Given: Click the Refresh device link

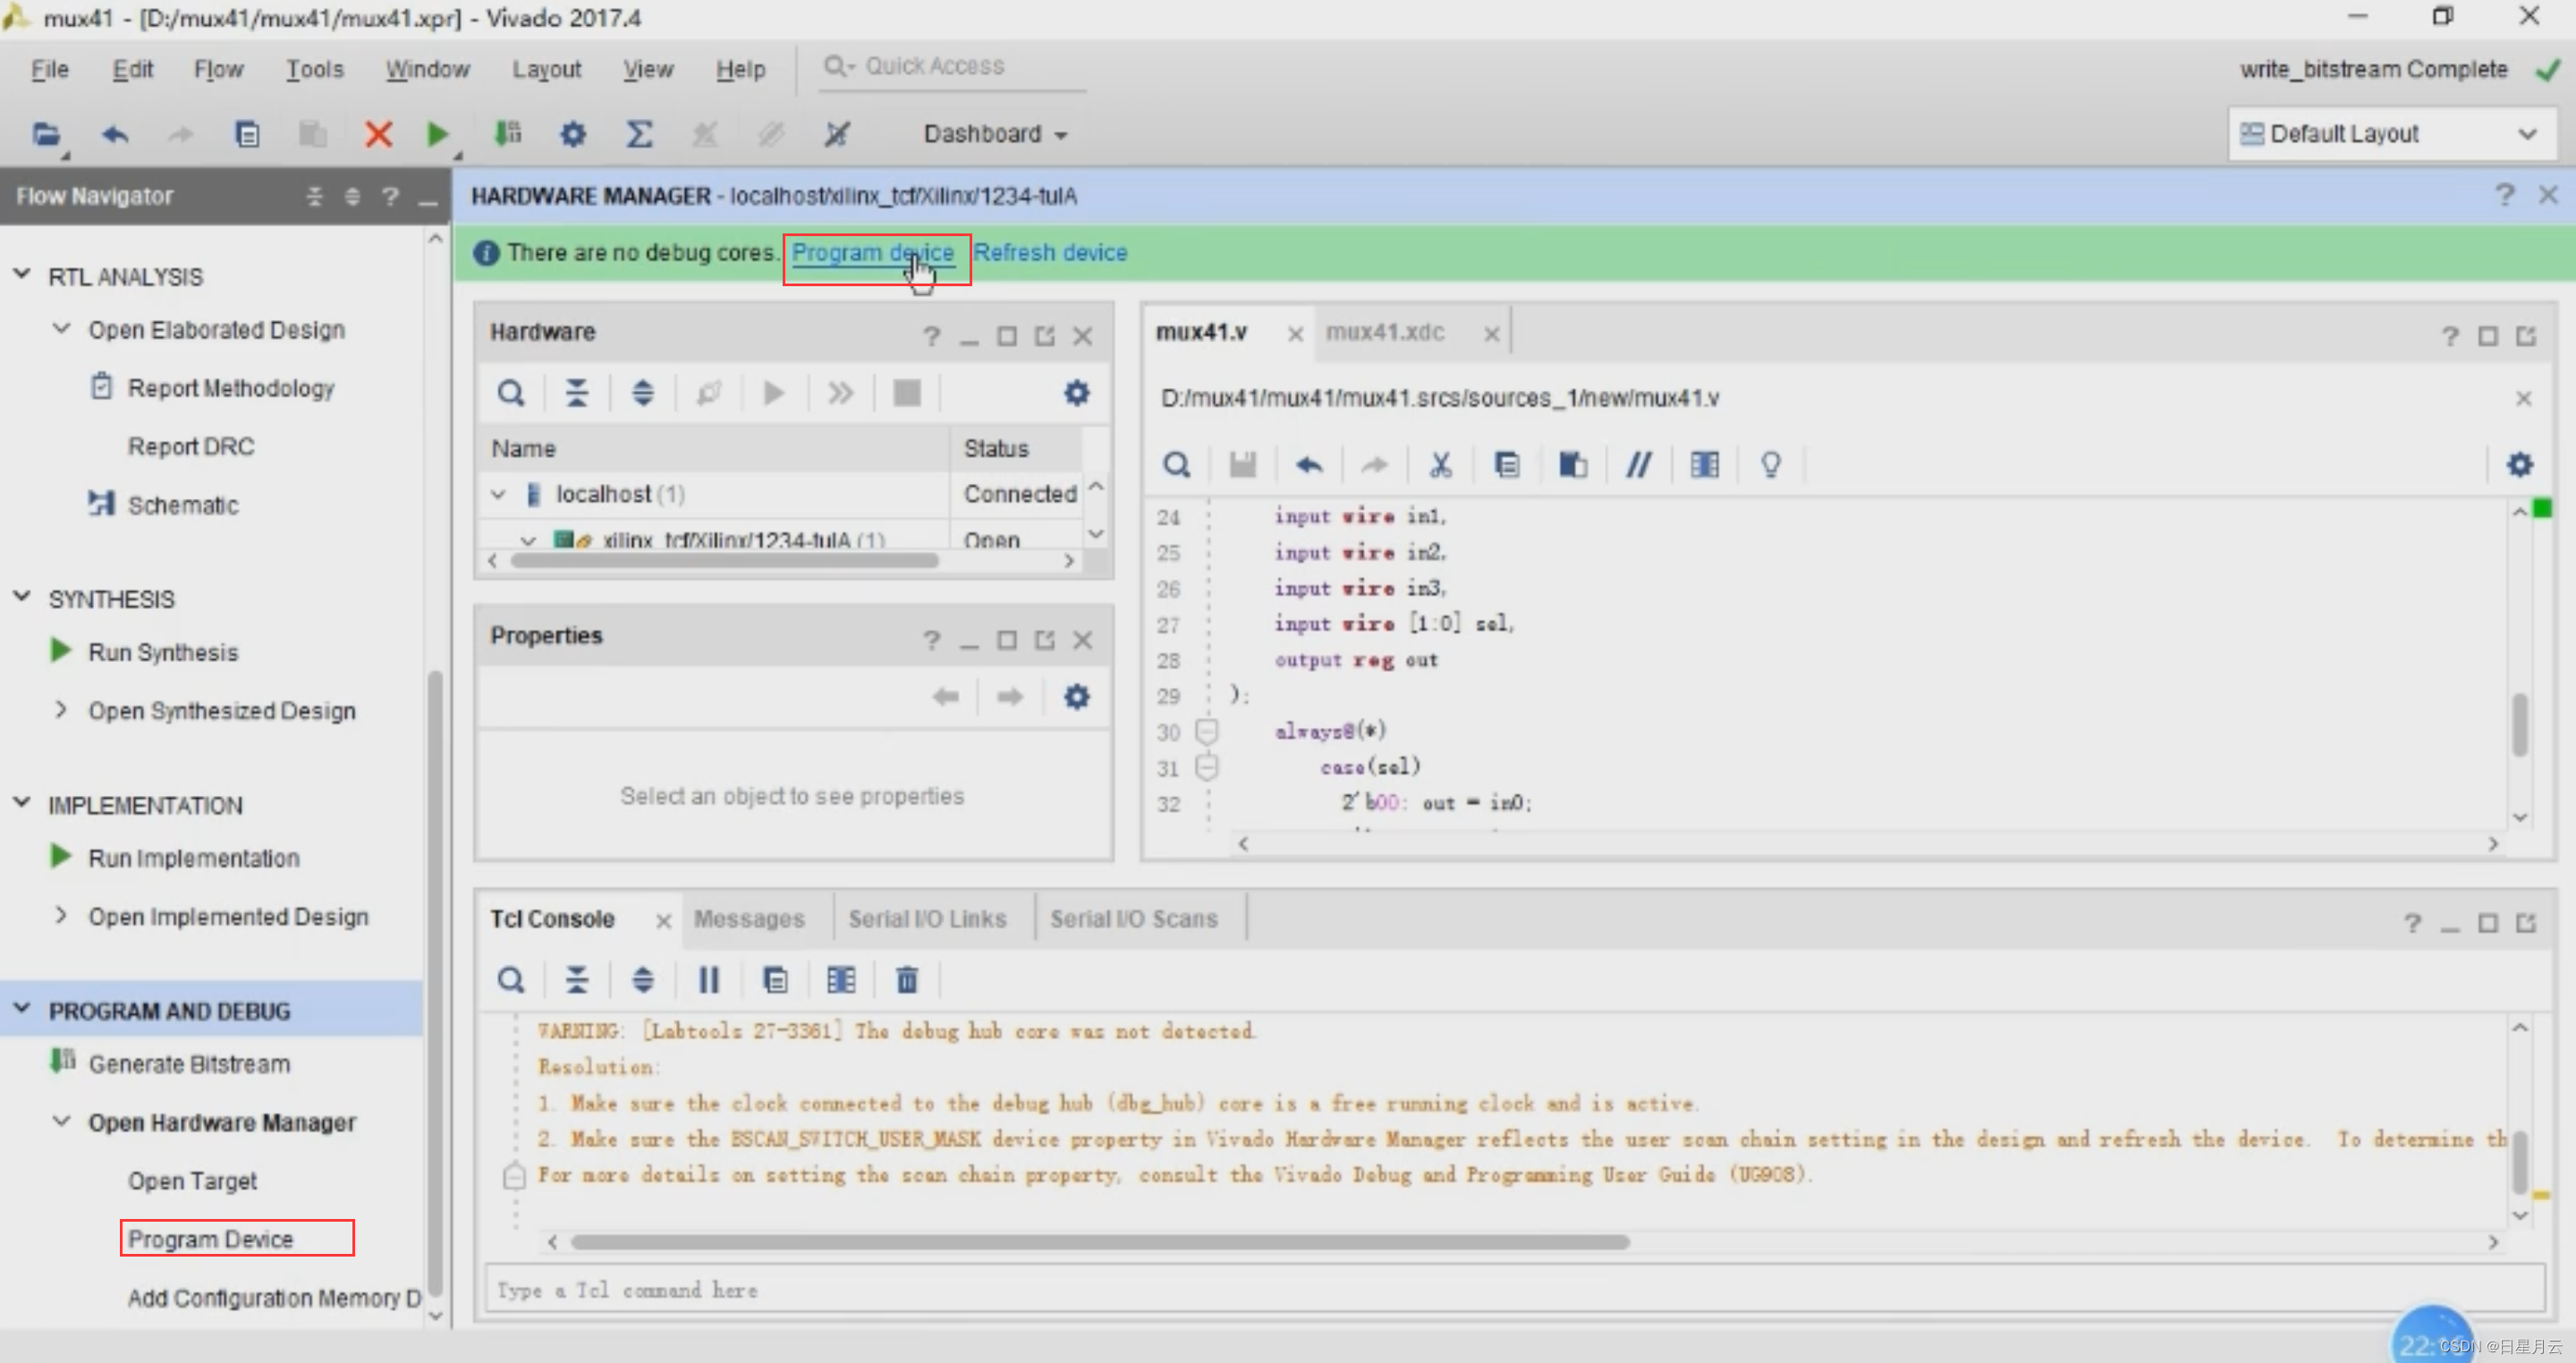Looking at the screenshot, I should pyautogui.click(x=1050, y=252).
